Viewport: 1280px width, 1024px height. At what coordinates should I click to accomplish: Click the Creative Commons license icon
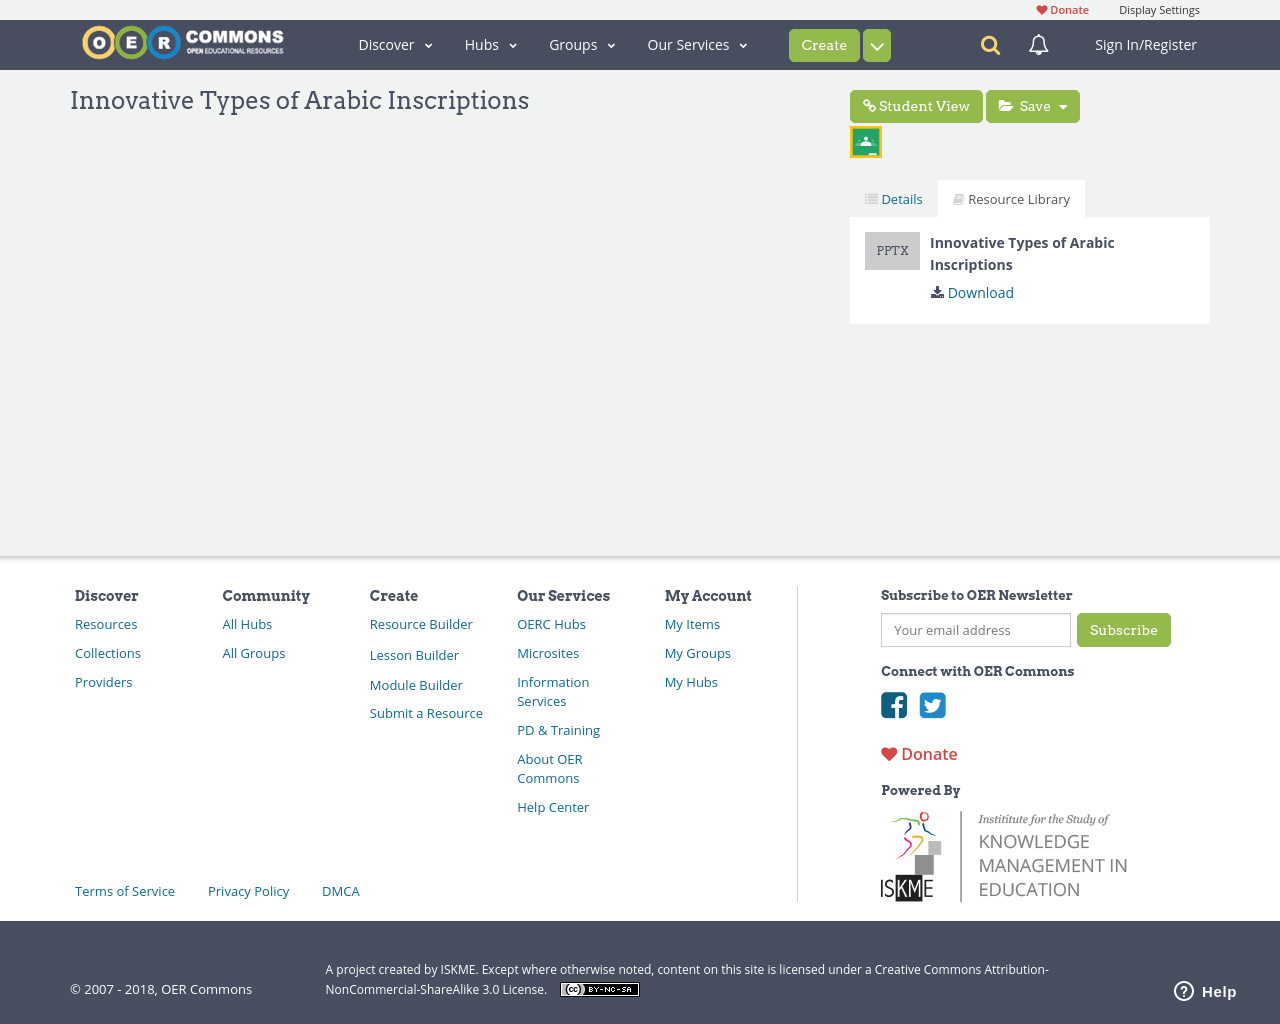click(x=599, y=988)
